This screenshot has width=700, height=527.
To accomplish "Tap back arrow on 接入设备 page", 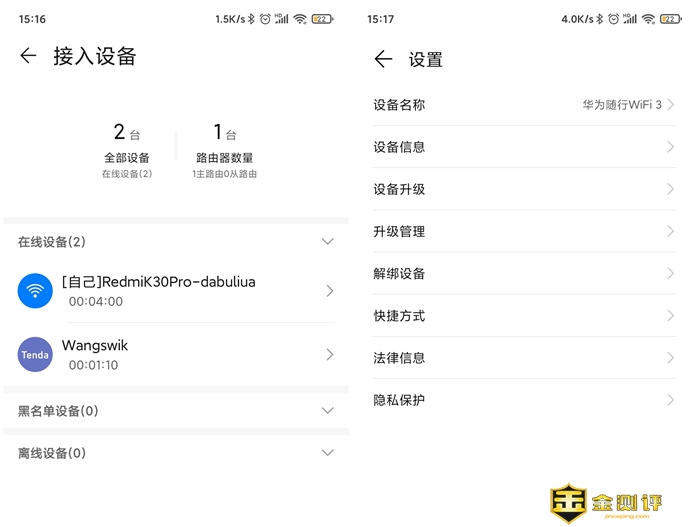I will click(x=28, y=56).
